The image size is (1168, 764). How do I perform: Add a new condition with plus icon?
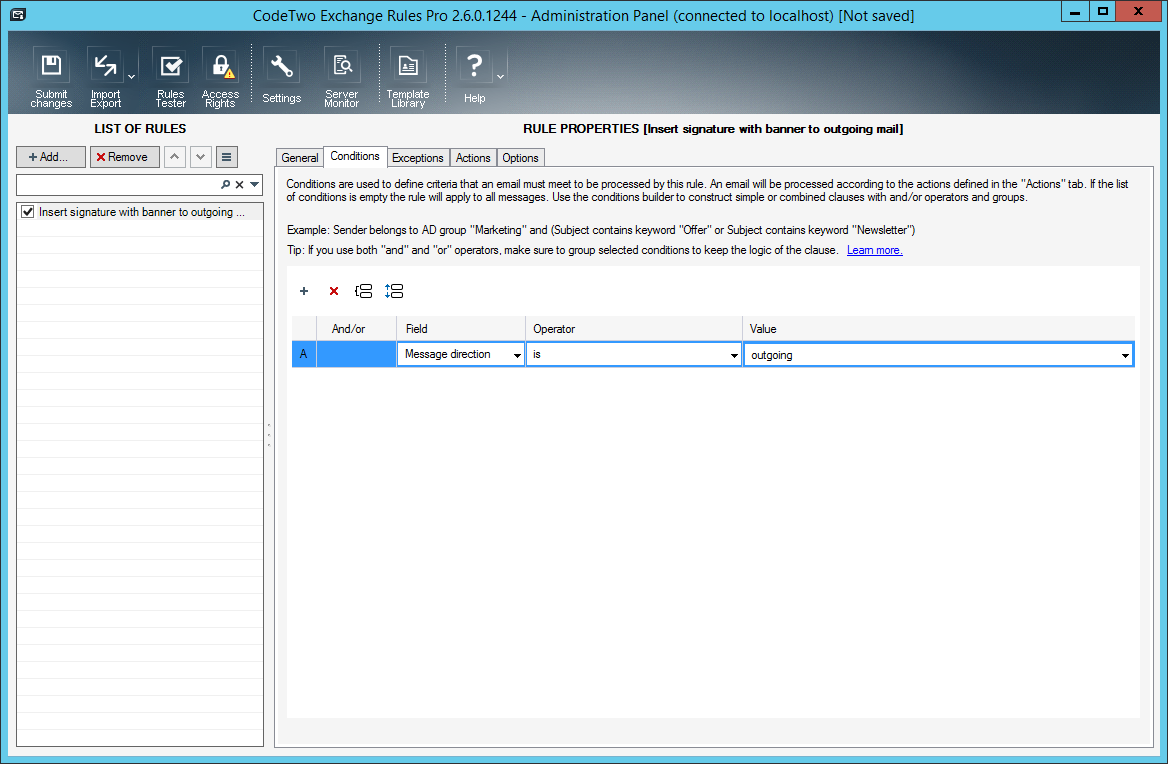pos(304,291)
